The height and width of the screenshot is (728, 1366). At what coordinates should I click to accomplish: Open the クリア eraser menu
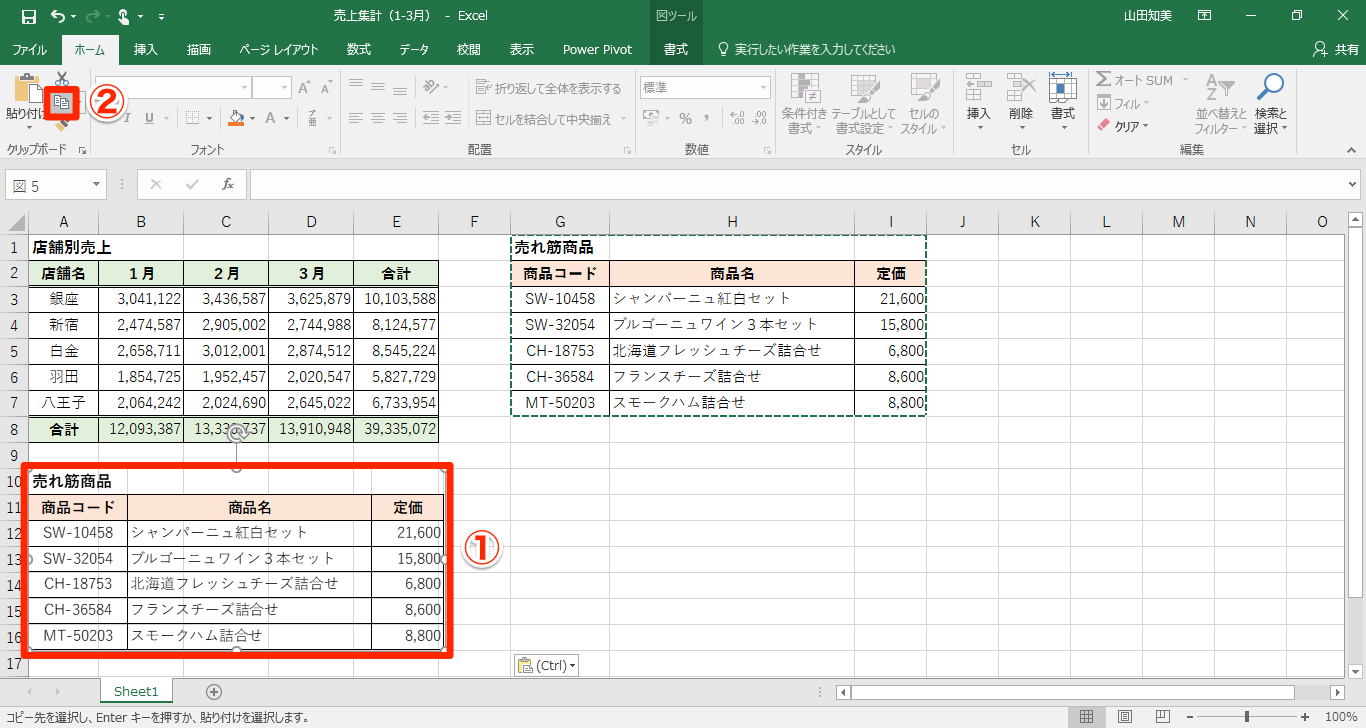[1123, 126]
